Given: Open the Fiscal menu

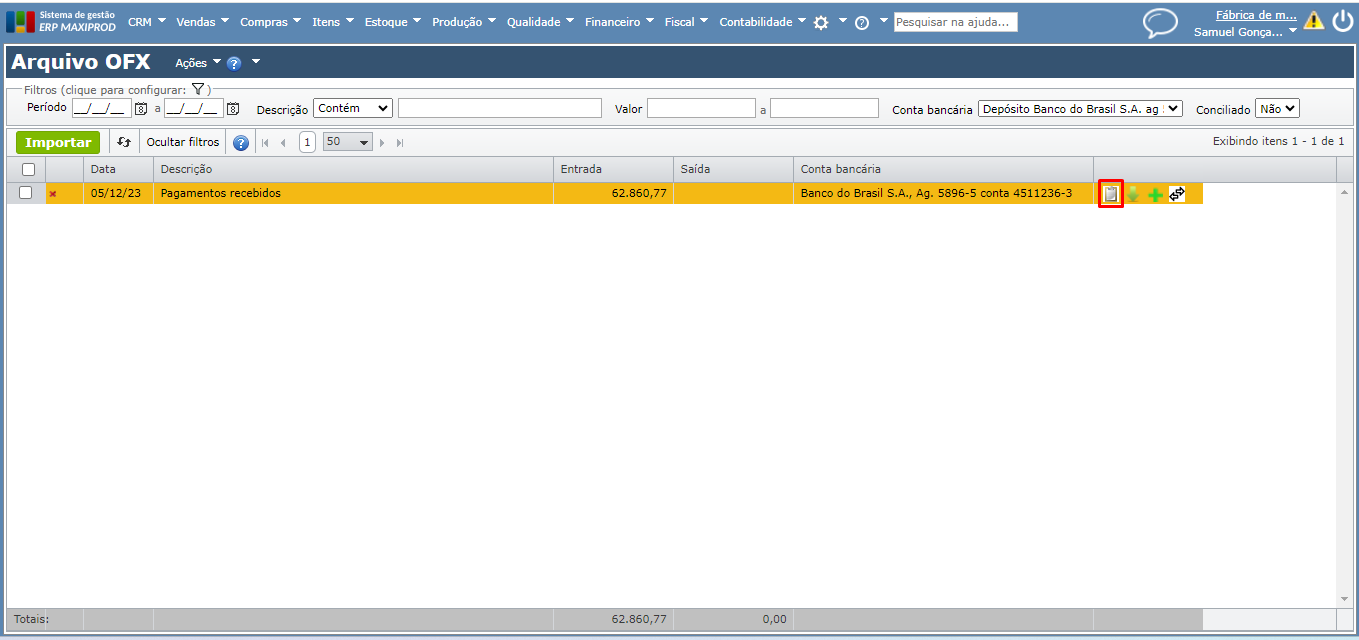Looking at the screenshot, I should point(686,21).
